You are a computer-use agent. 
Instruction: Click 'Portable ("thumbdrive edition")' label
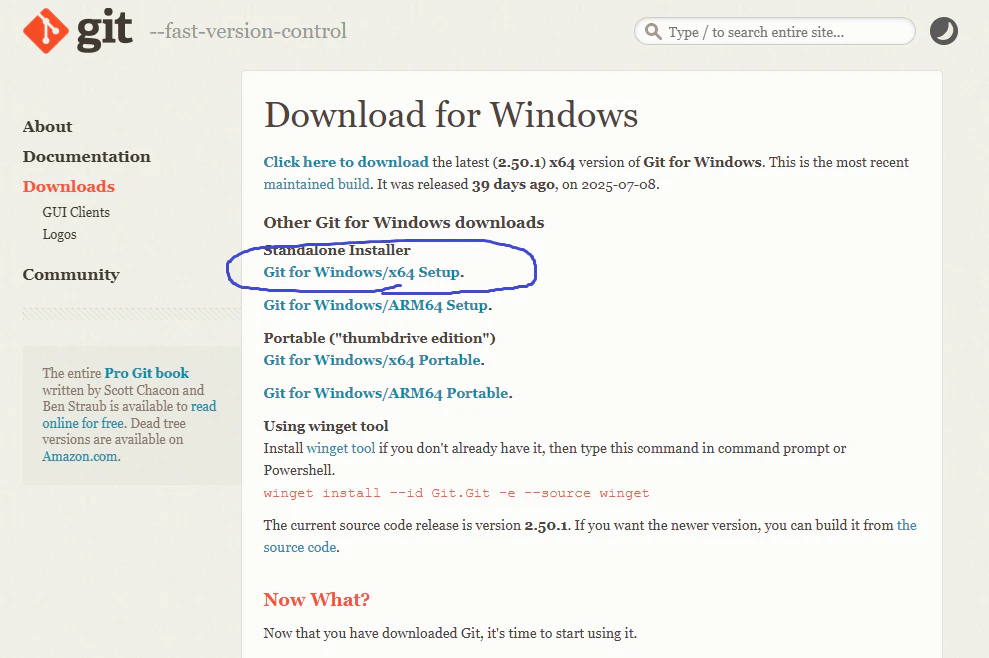coord(380,338)
